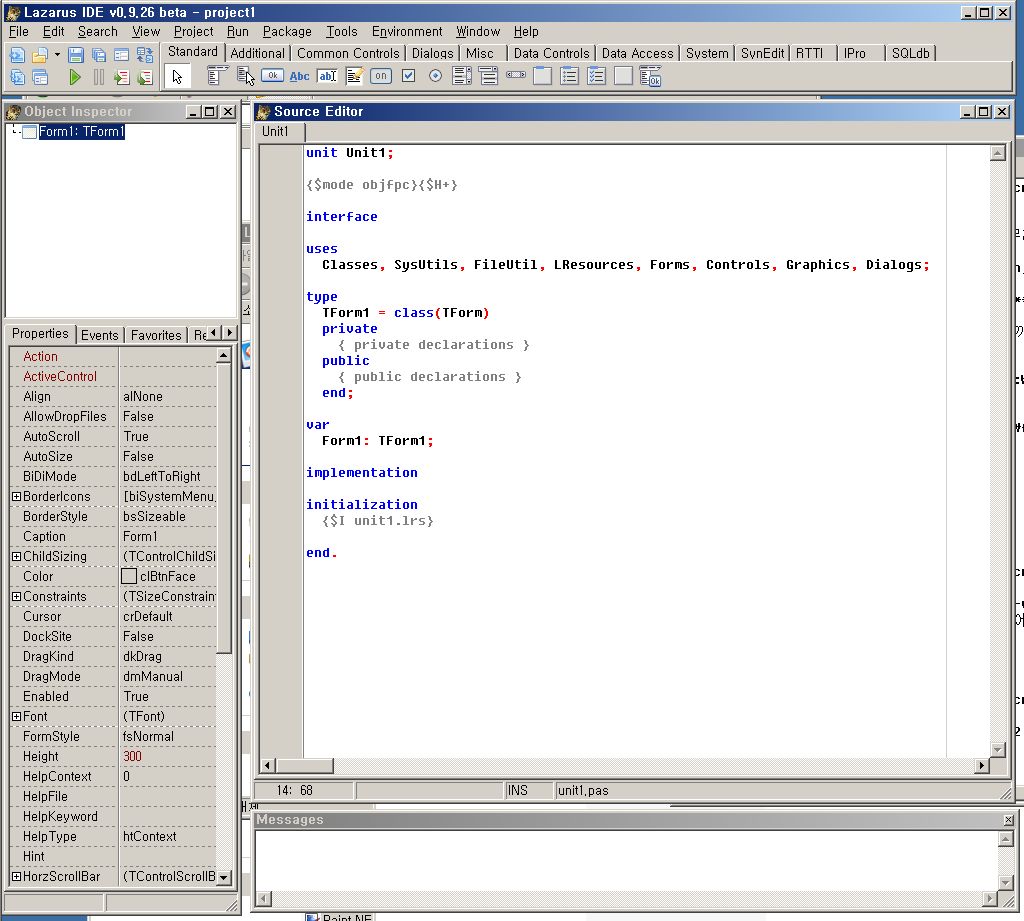1024x921 pixels.
Task: Open the Favorites tab in Object Inspector
Action: 156,335
